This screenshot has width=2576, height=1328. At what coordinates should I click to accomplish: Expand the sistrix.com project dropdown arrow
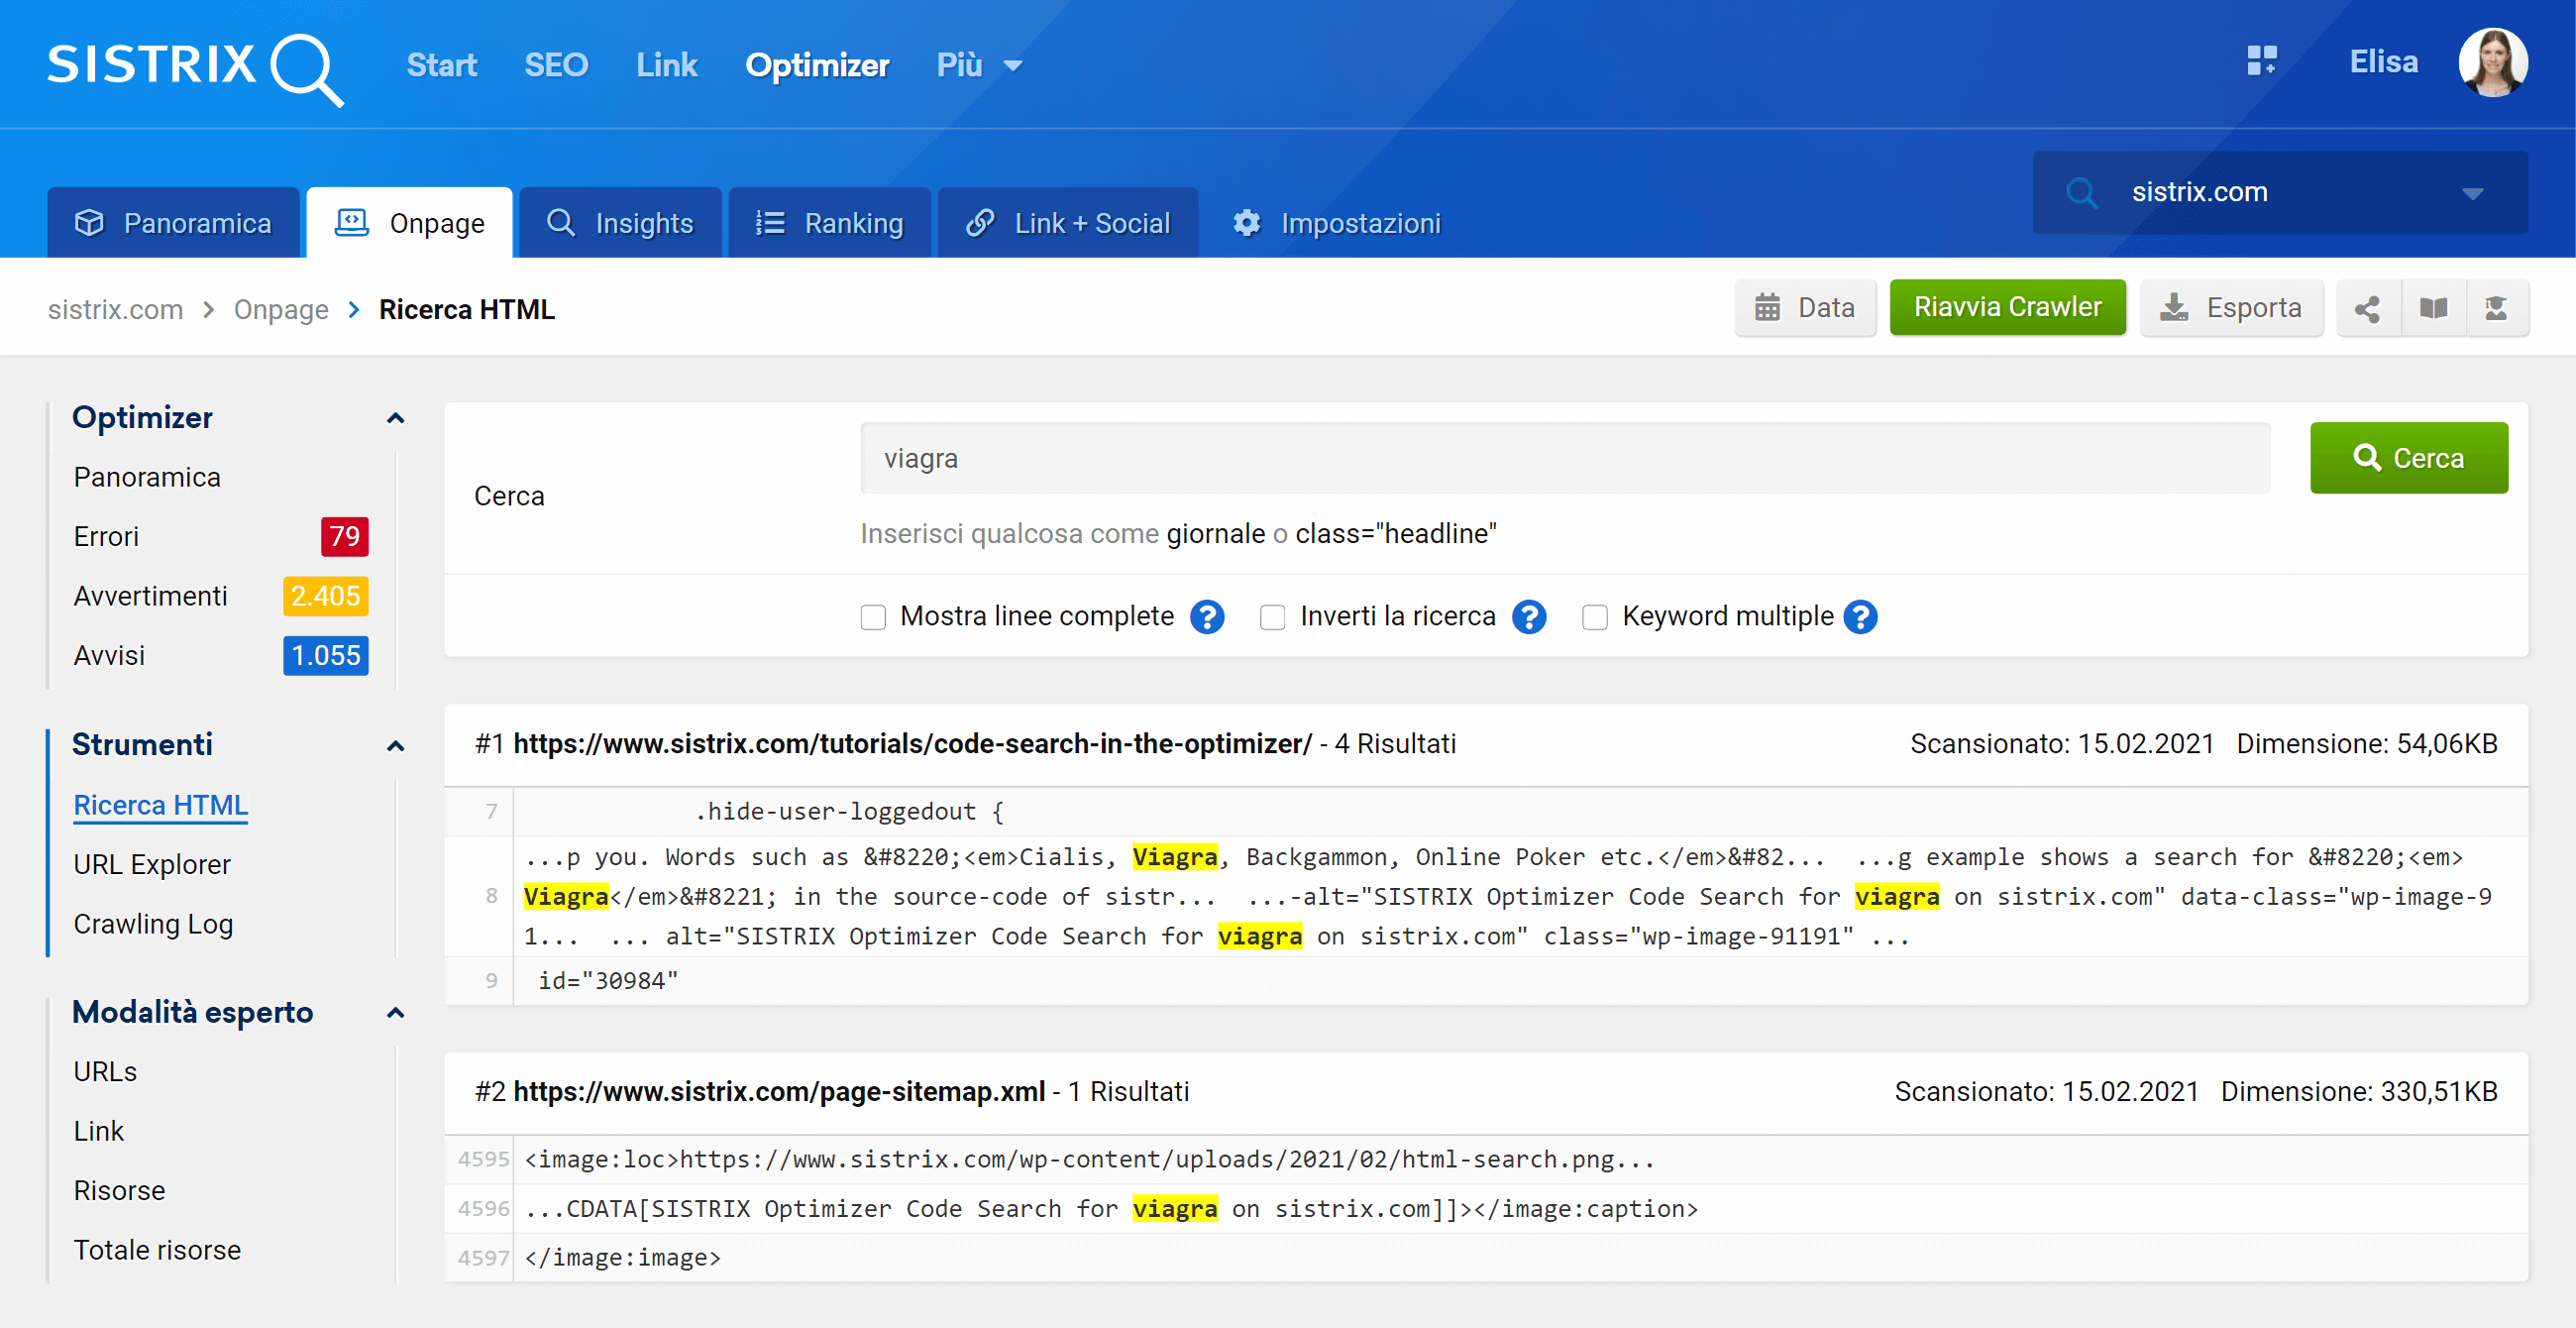point(2472,193)
